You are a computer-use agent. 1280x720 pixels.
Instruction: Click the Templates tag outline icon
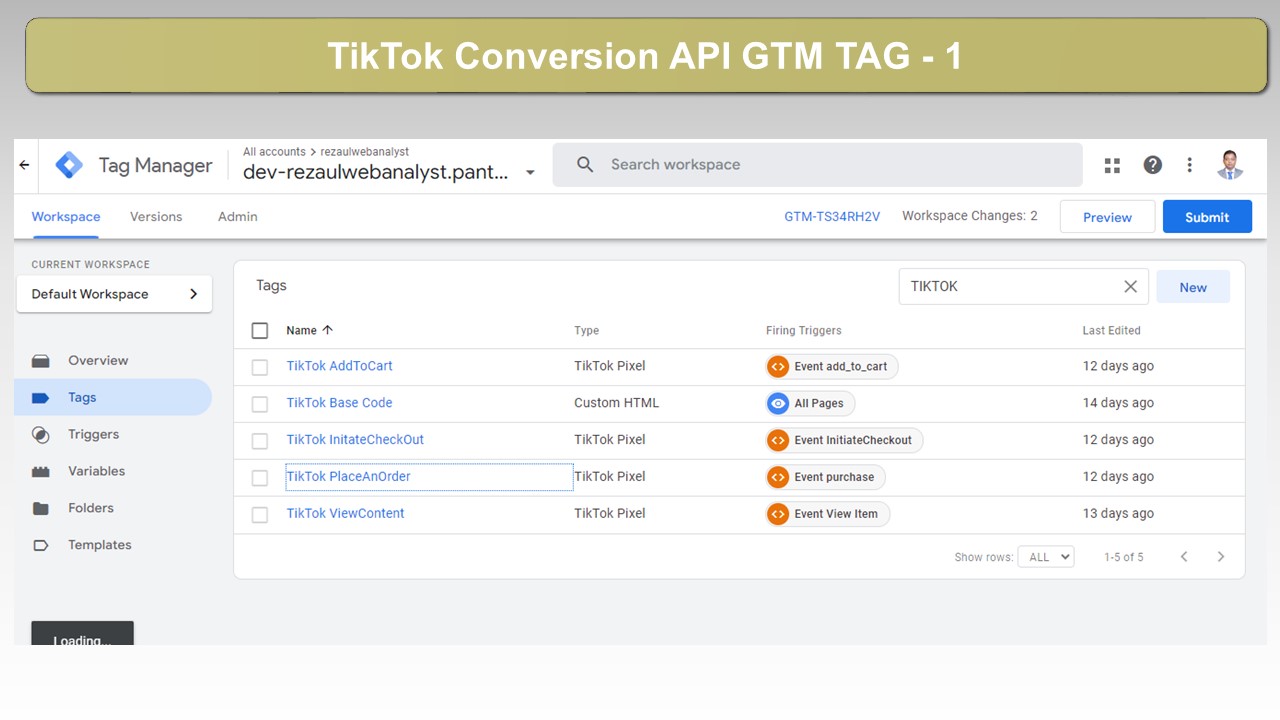pyautogui.click(x=41, y=545)
